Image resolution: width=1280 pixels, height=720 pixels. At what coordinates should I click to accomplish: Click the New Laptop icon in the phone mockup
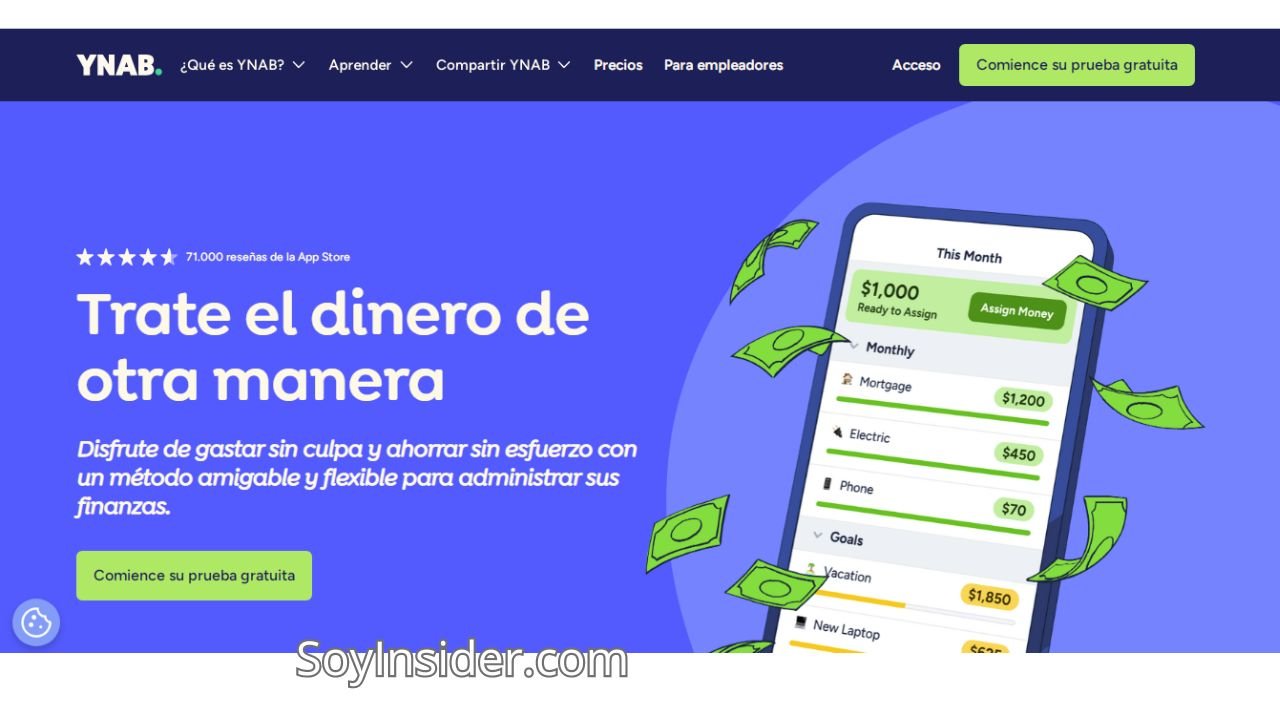pyautogui.click(x=800, y=622)
